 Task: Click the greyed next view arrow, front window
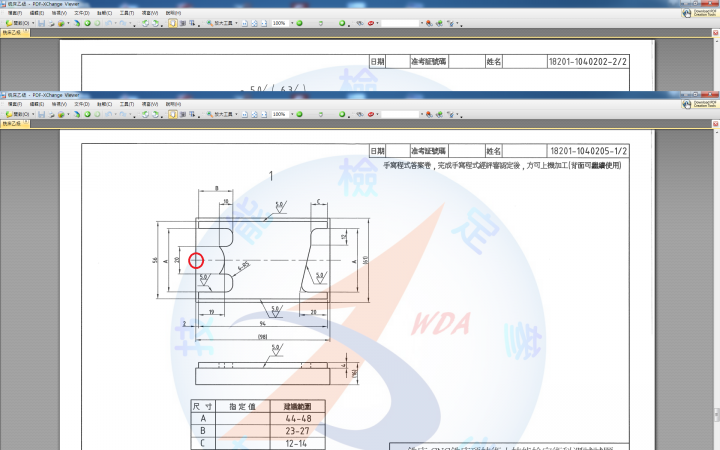pos(97,114)
